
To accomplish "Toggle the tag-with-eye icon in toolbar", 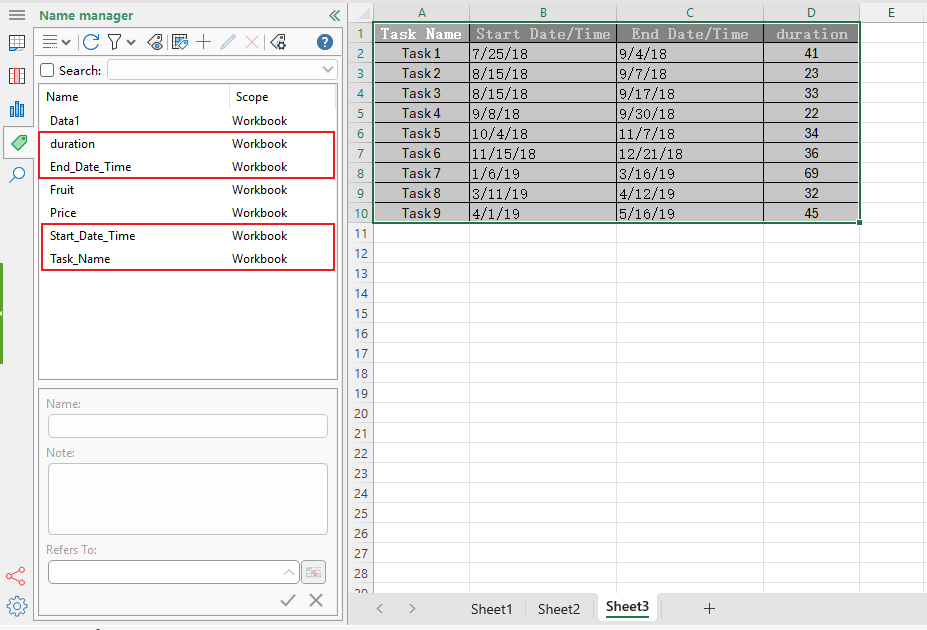I will point(155,42).
